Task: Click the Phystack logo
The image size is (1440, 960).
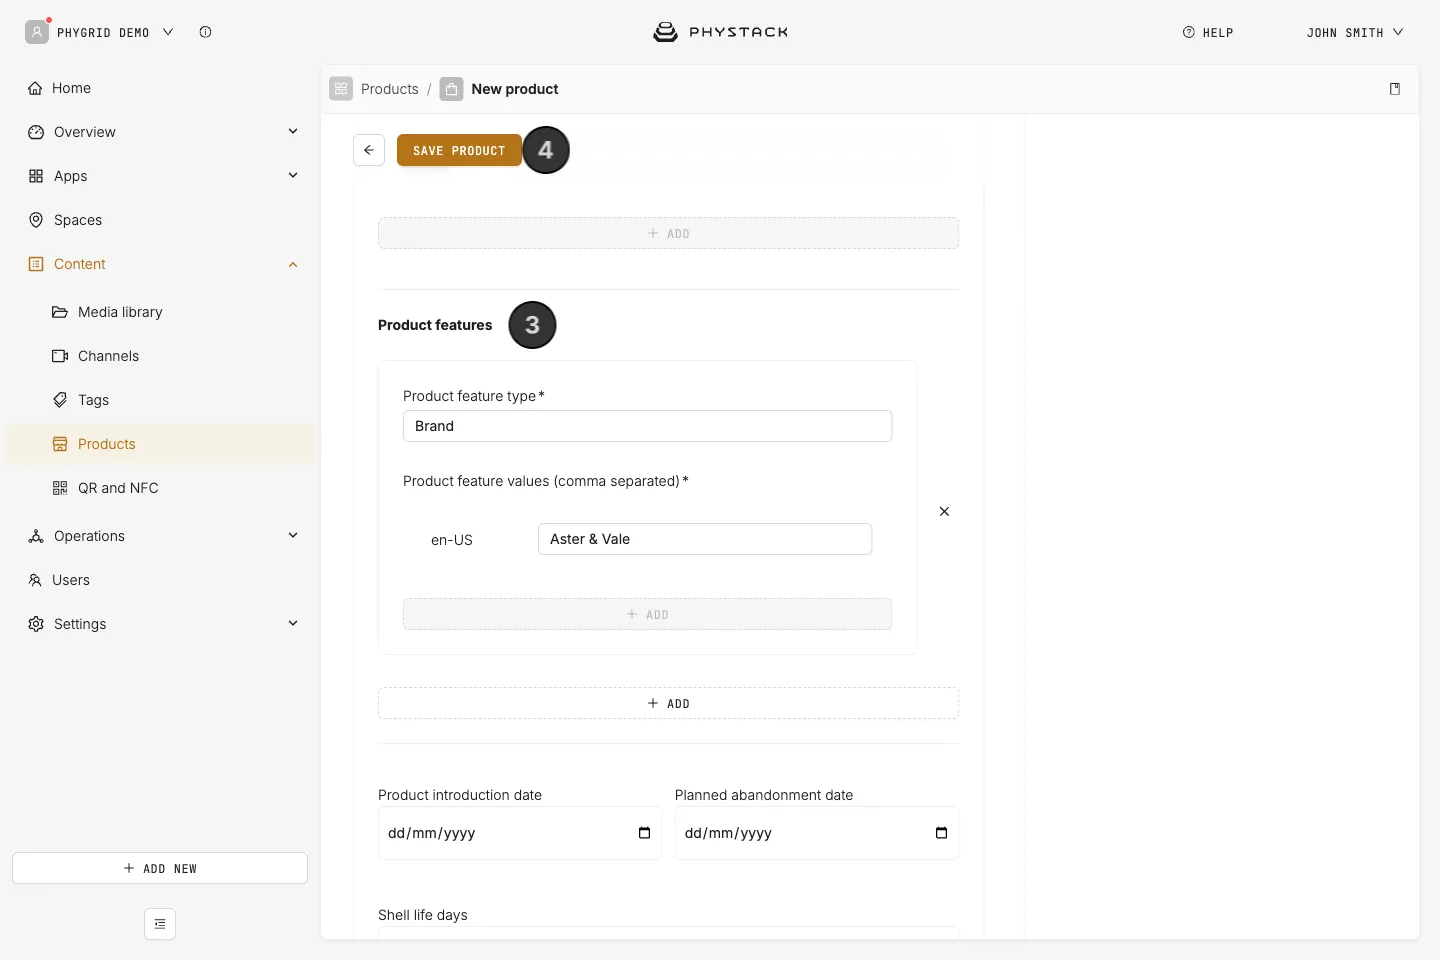Action: 720,32
